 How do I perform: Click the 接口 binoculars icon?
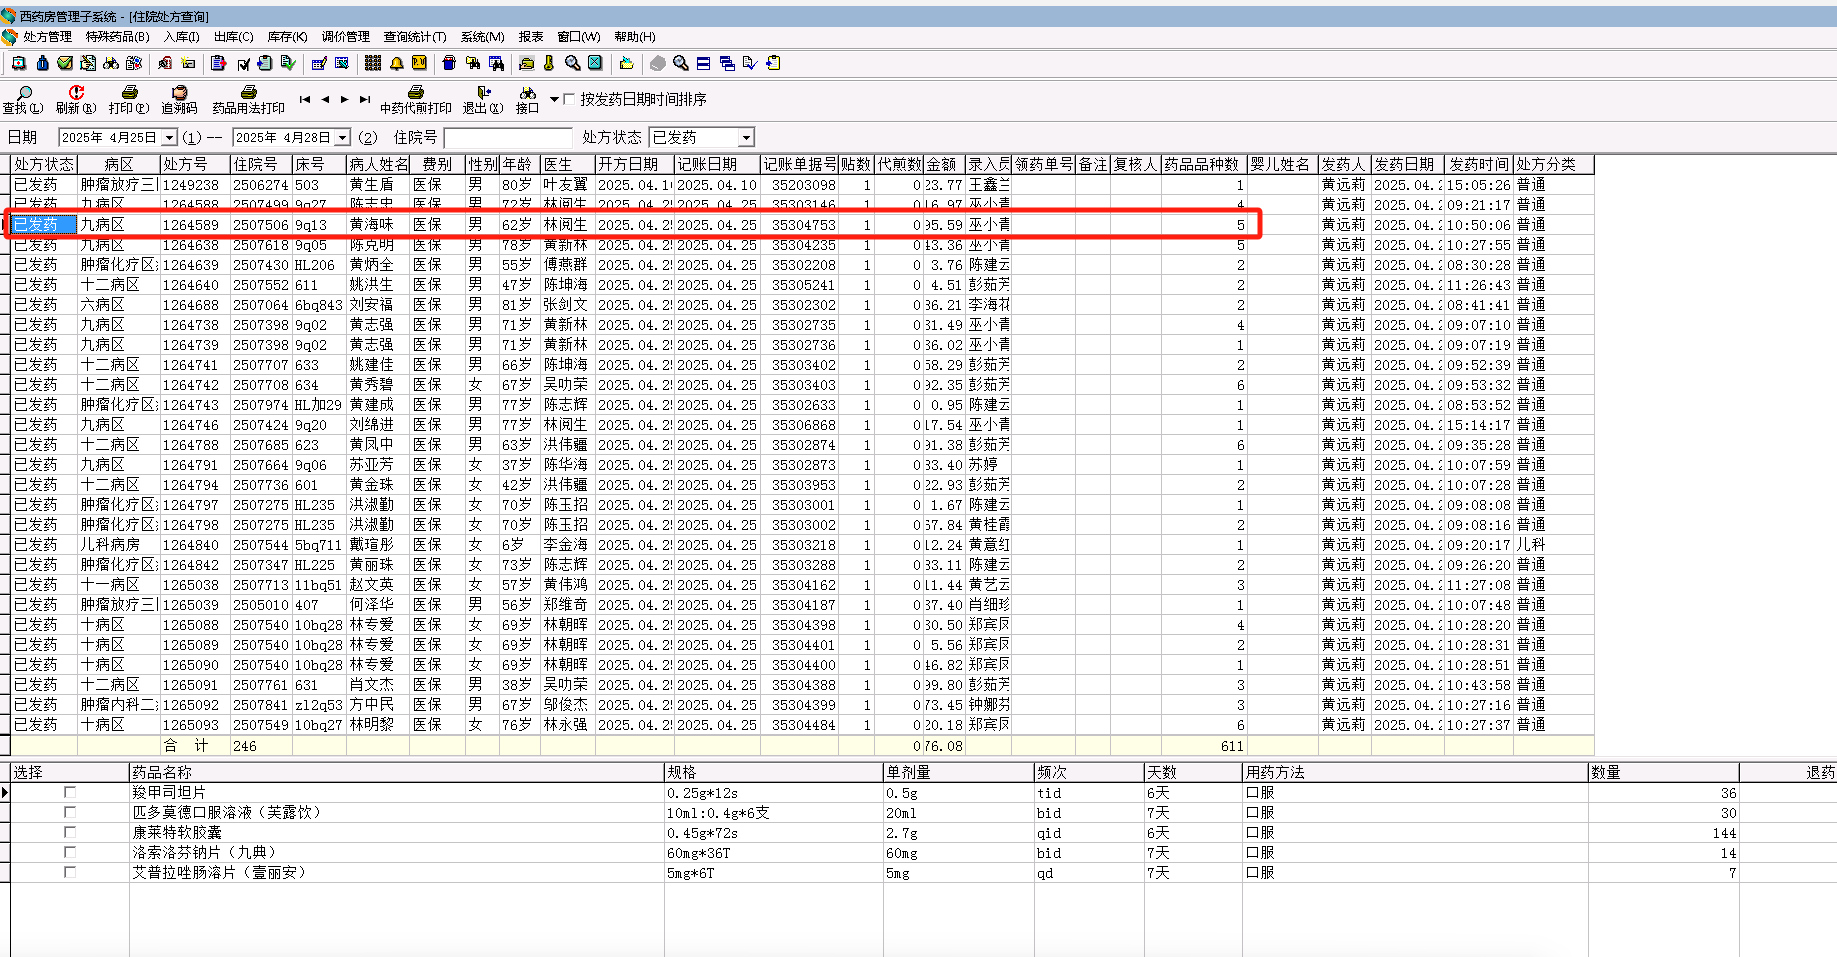(527, 93)
